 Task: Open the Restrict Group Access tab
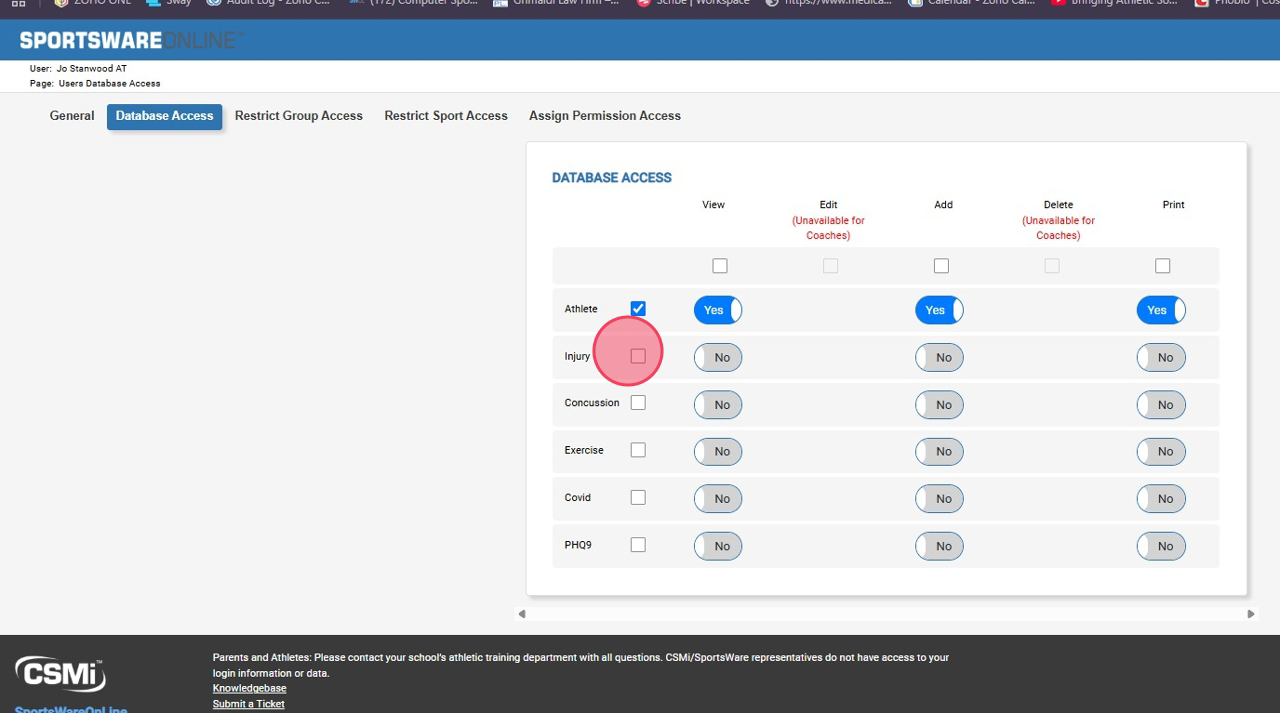(x=299, y=116)
